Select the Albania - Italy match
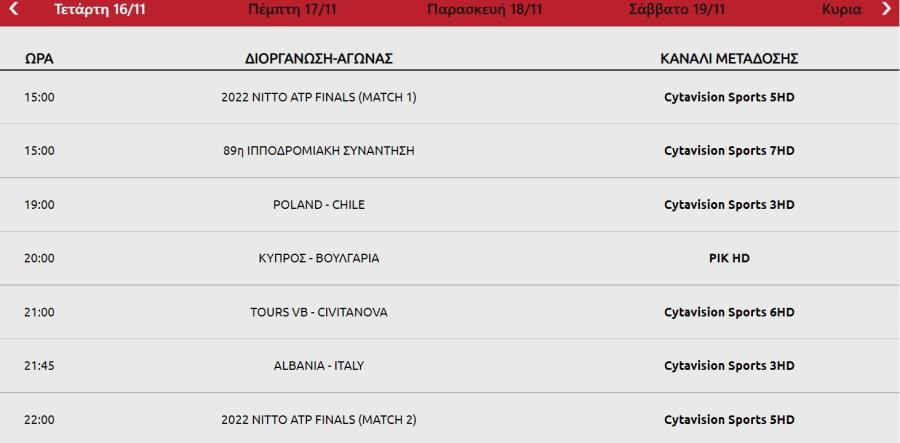Image resolution: width=900 pixels, height=443 pixels. point(319,366)
